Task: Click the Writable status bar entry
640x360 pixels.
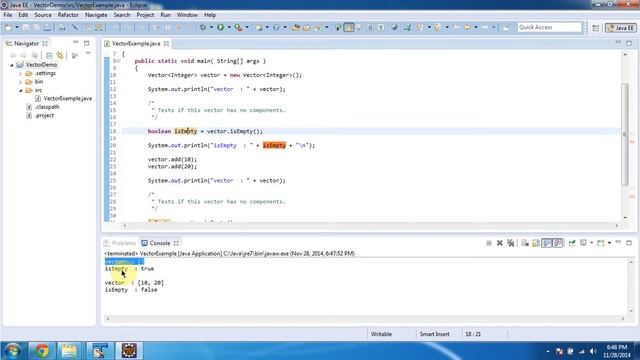Action: [x=381, y=334]
